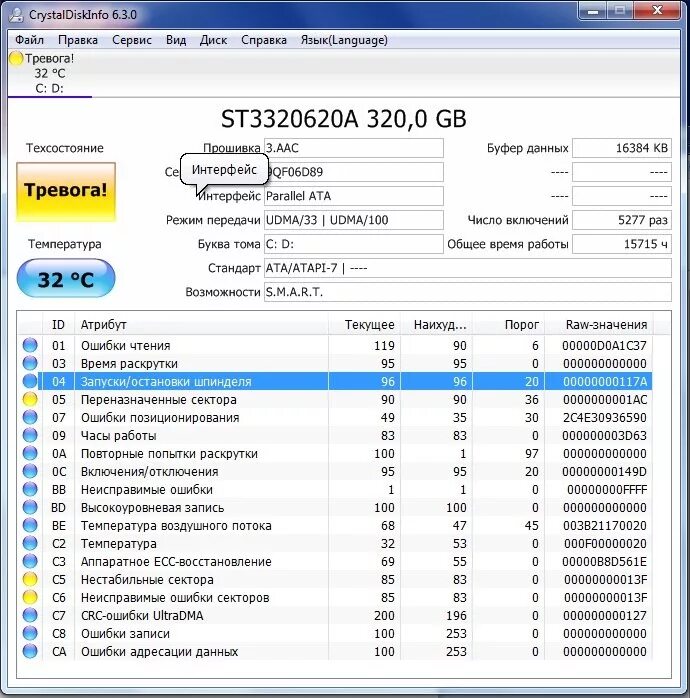The image size is (690, 698).
Task: Click raw value 00000000FFFF
Action: (x=607, y=490)
